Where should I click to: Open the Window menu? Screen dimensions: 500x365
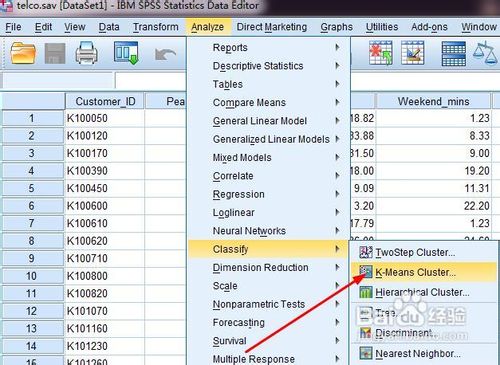[x=479, y=27]
